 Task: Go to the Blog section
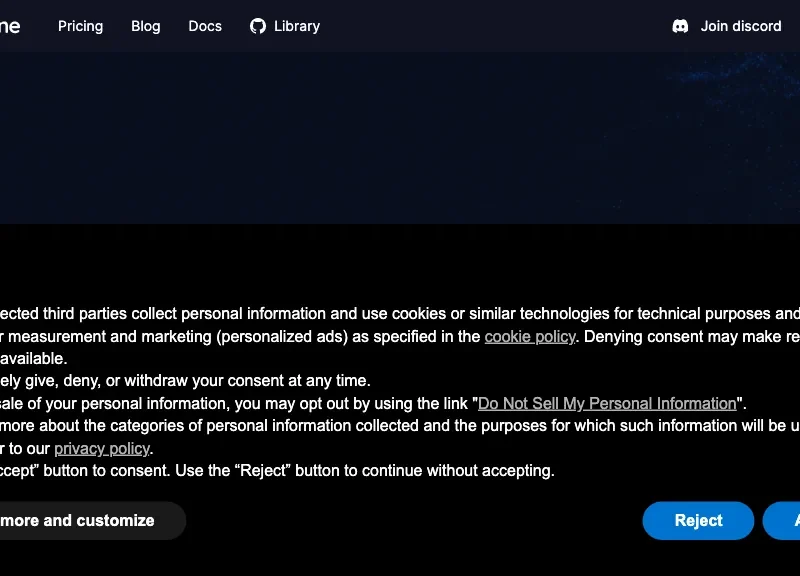click(x=145, y=26)
